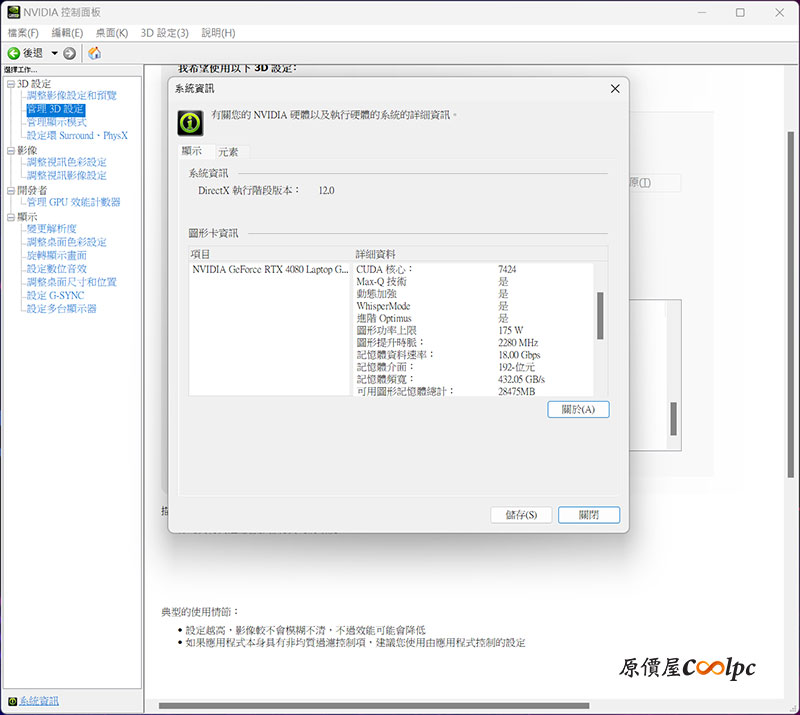The image size is (800, 715).
Task: Click the small icon beside 系統資訊 link
Action: [12, 701]
